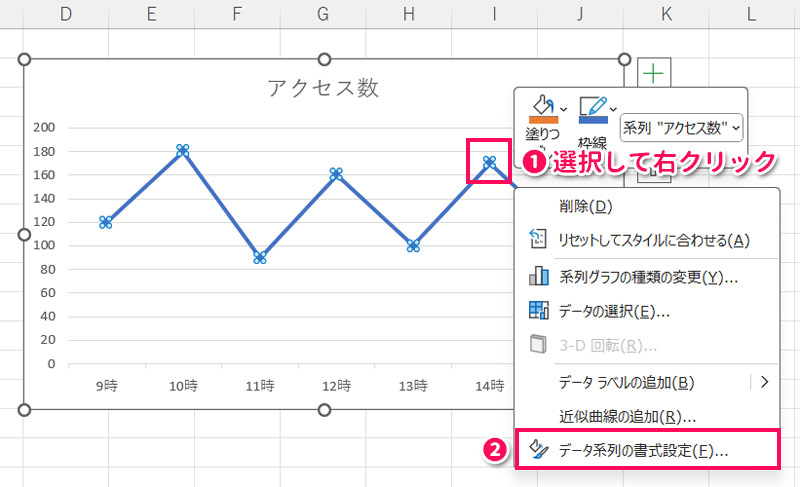The width and height of the screenshot is (800, 487).
Task: Click the 100 value on vertical axis
Action: pos(44,245)
